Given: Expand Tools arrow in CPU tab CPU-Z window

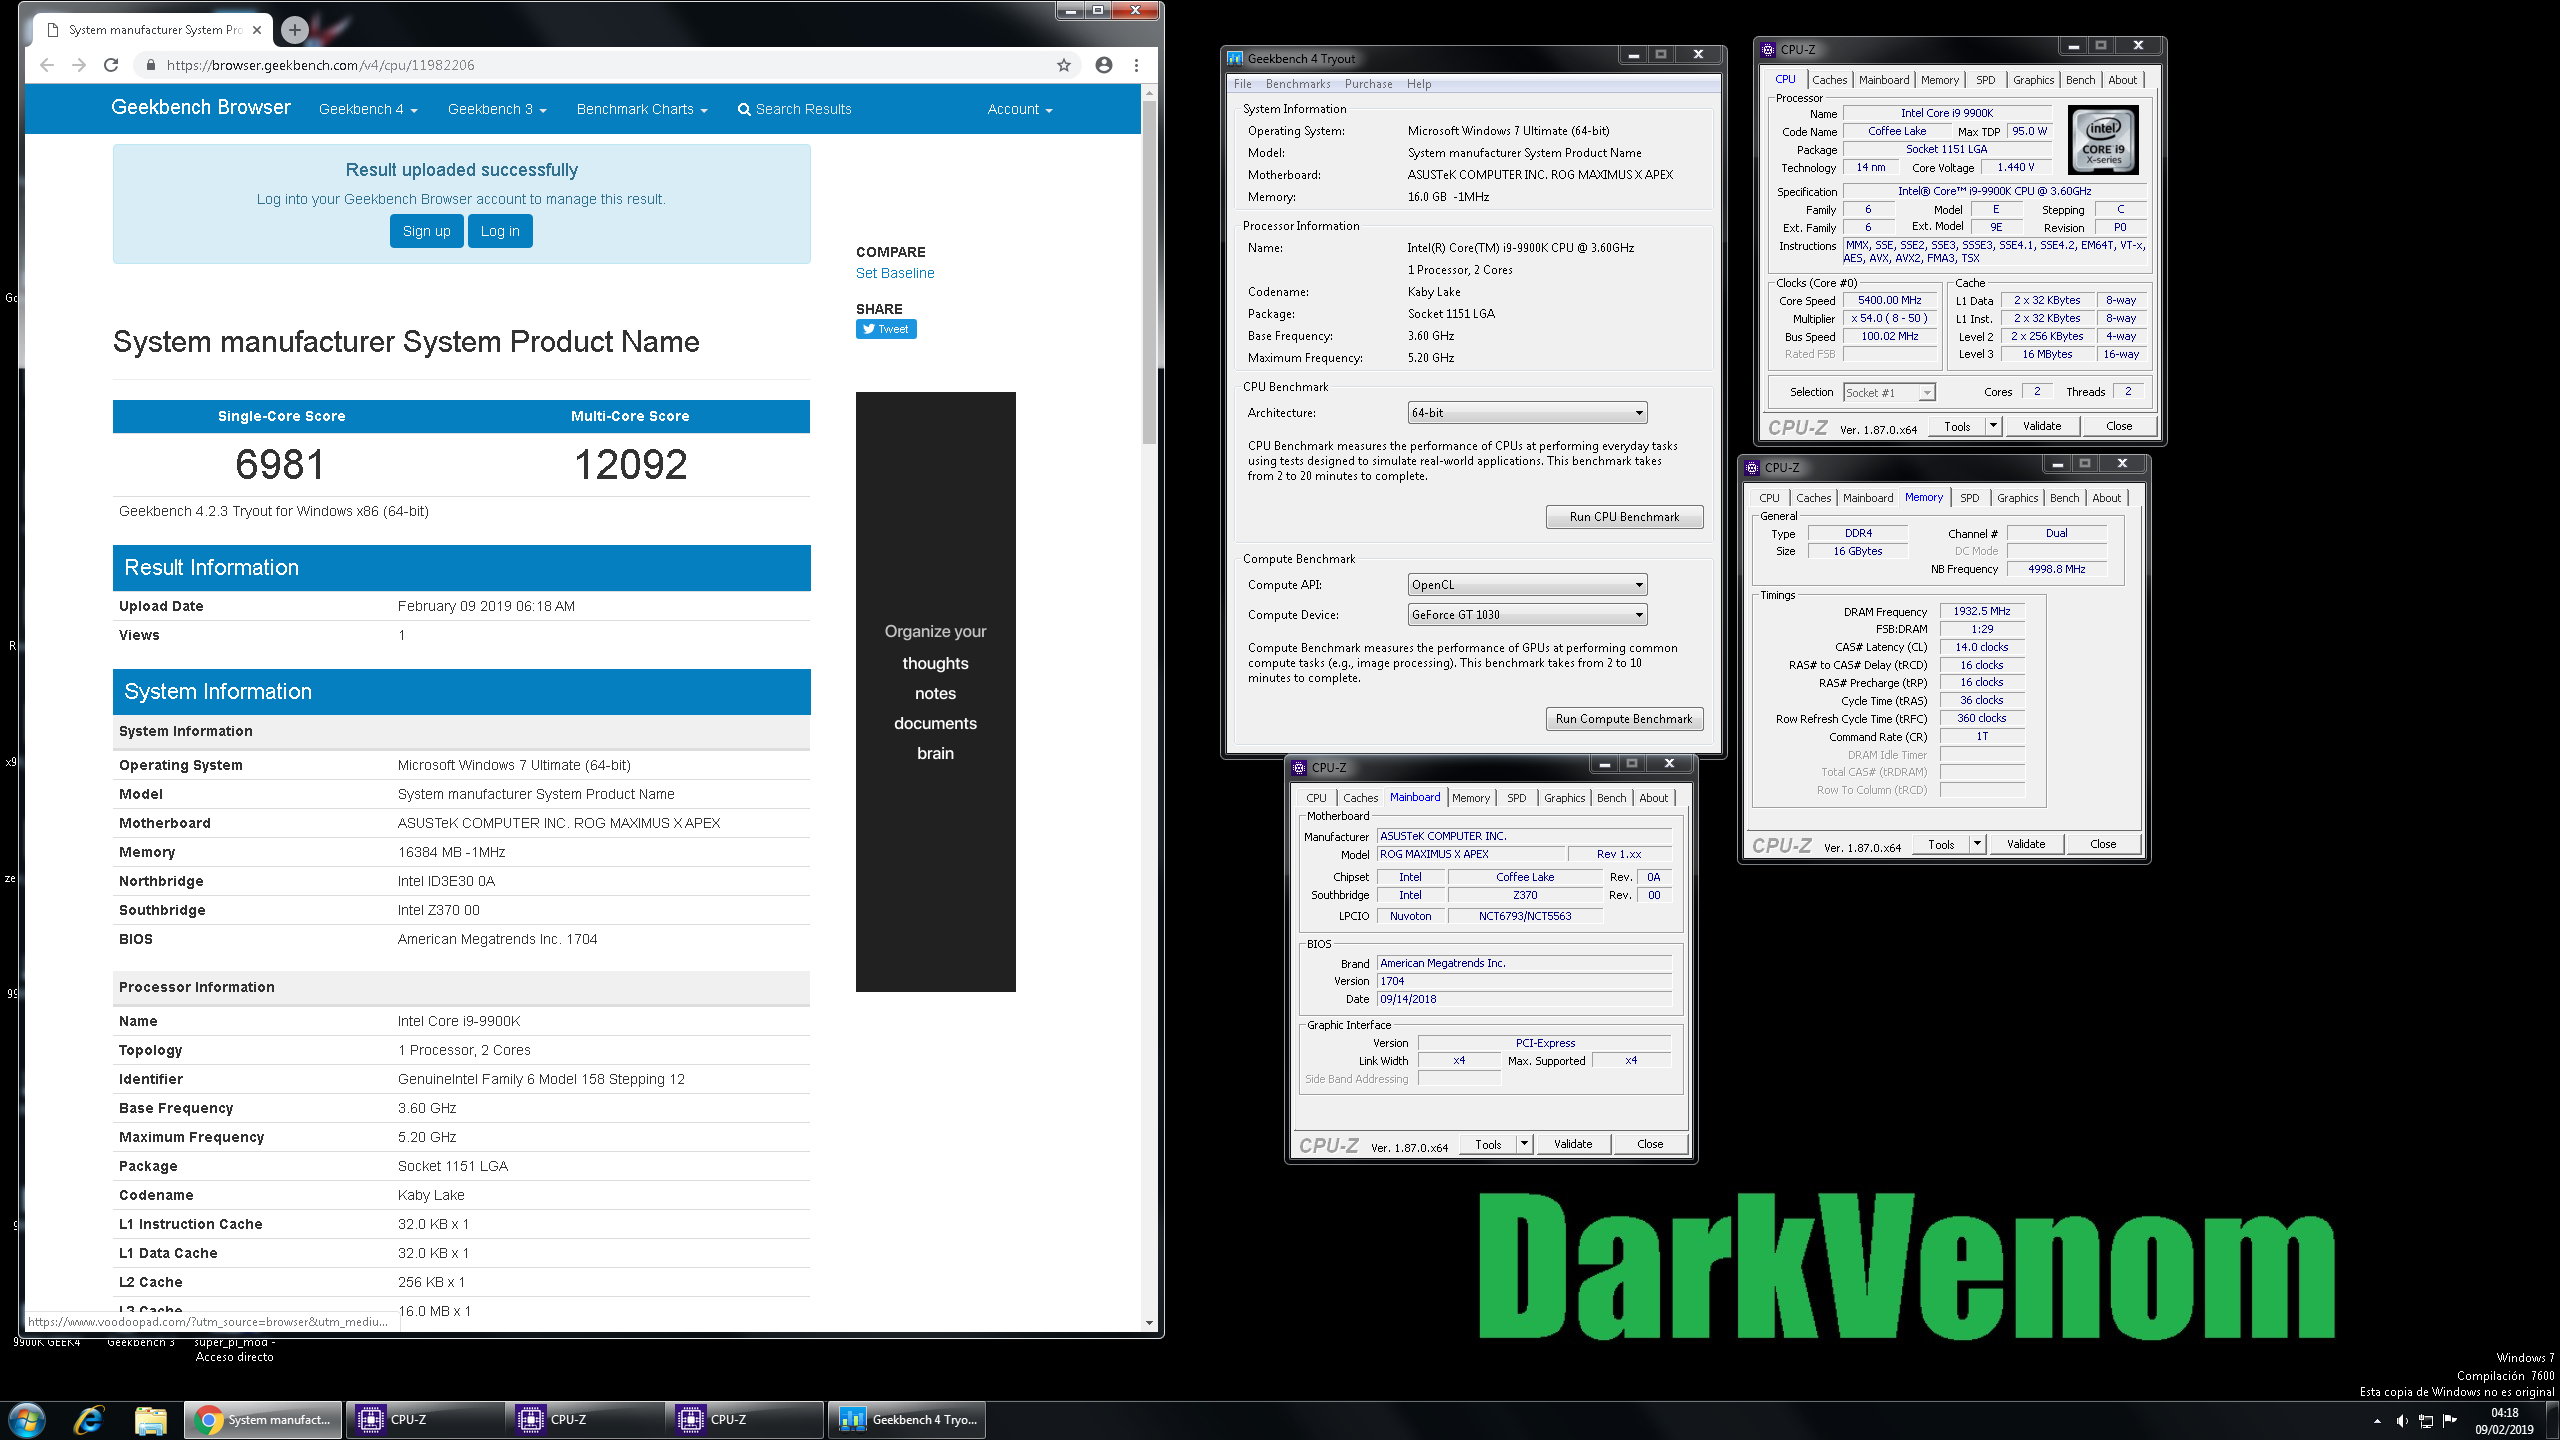Looking at the screenshot, I should pyautogui.click(x=1992, y=426).
